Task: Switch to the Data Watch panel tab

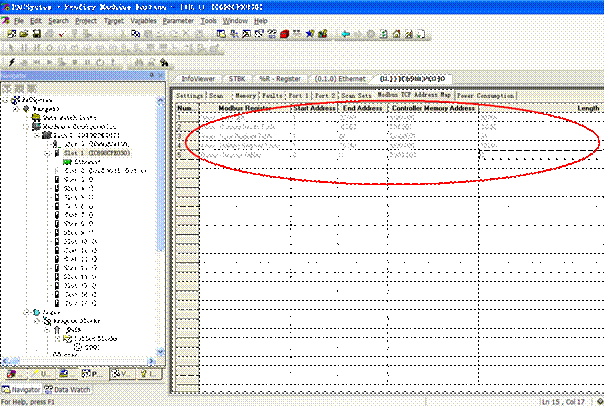Action: (x=73, y=388)
